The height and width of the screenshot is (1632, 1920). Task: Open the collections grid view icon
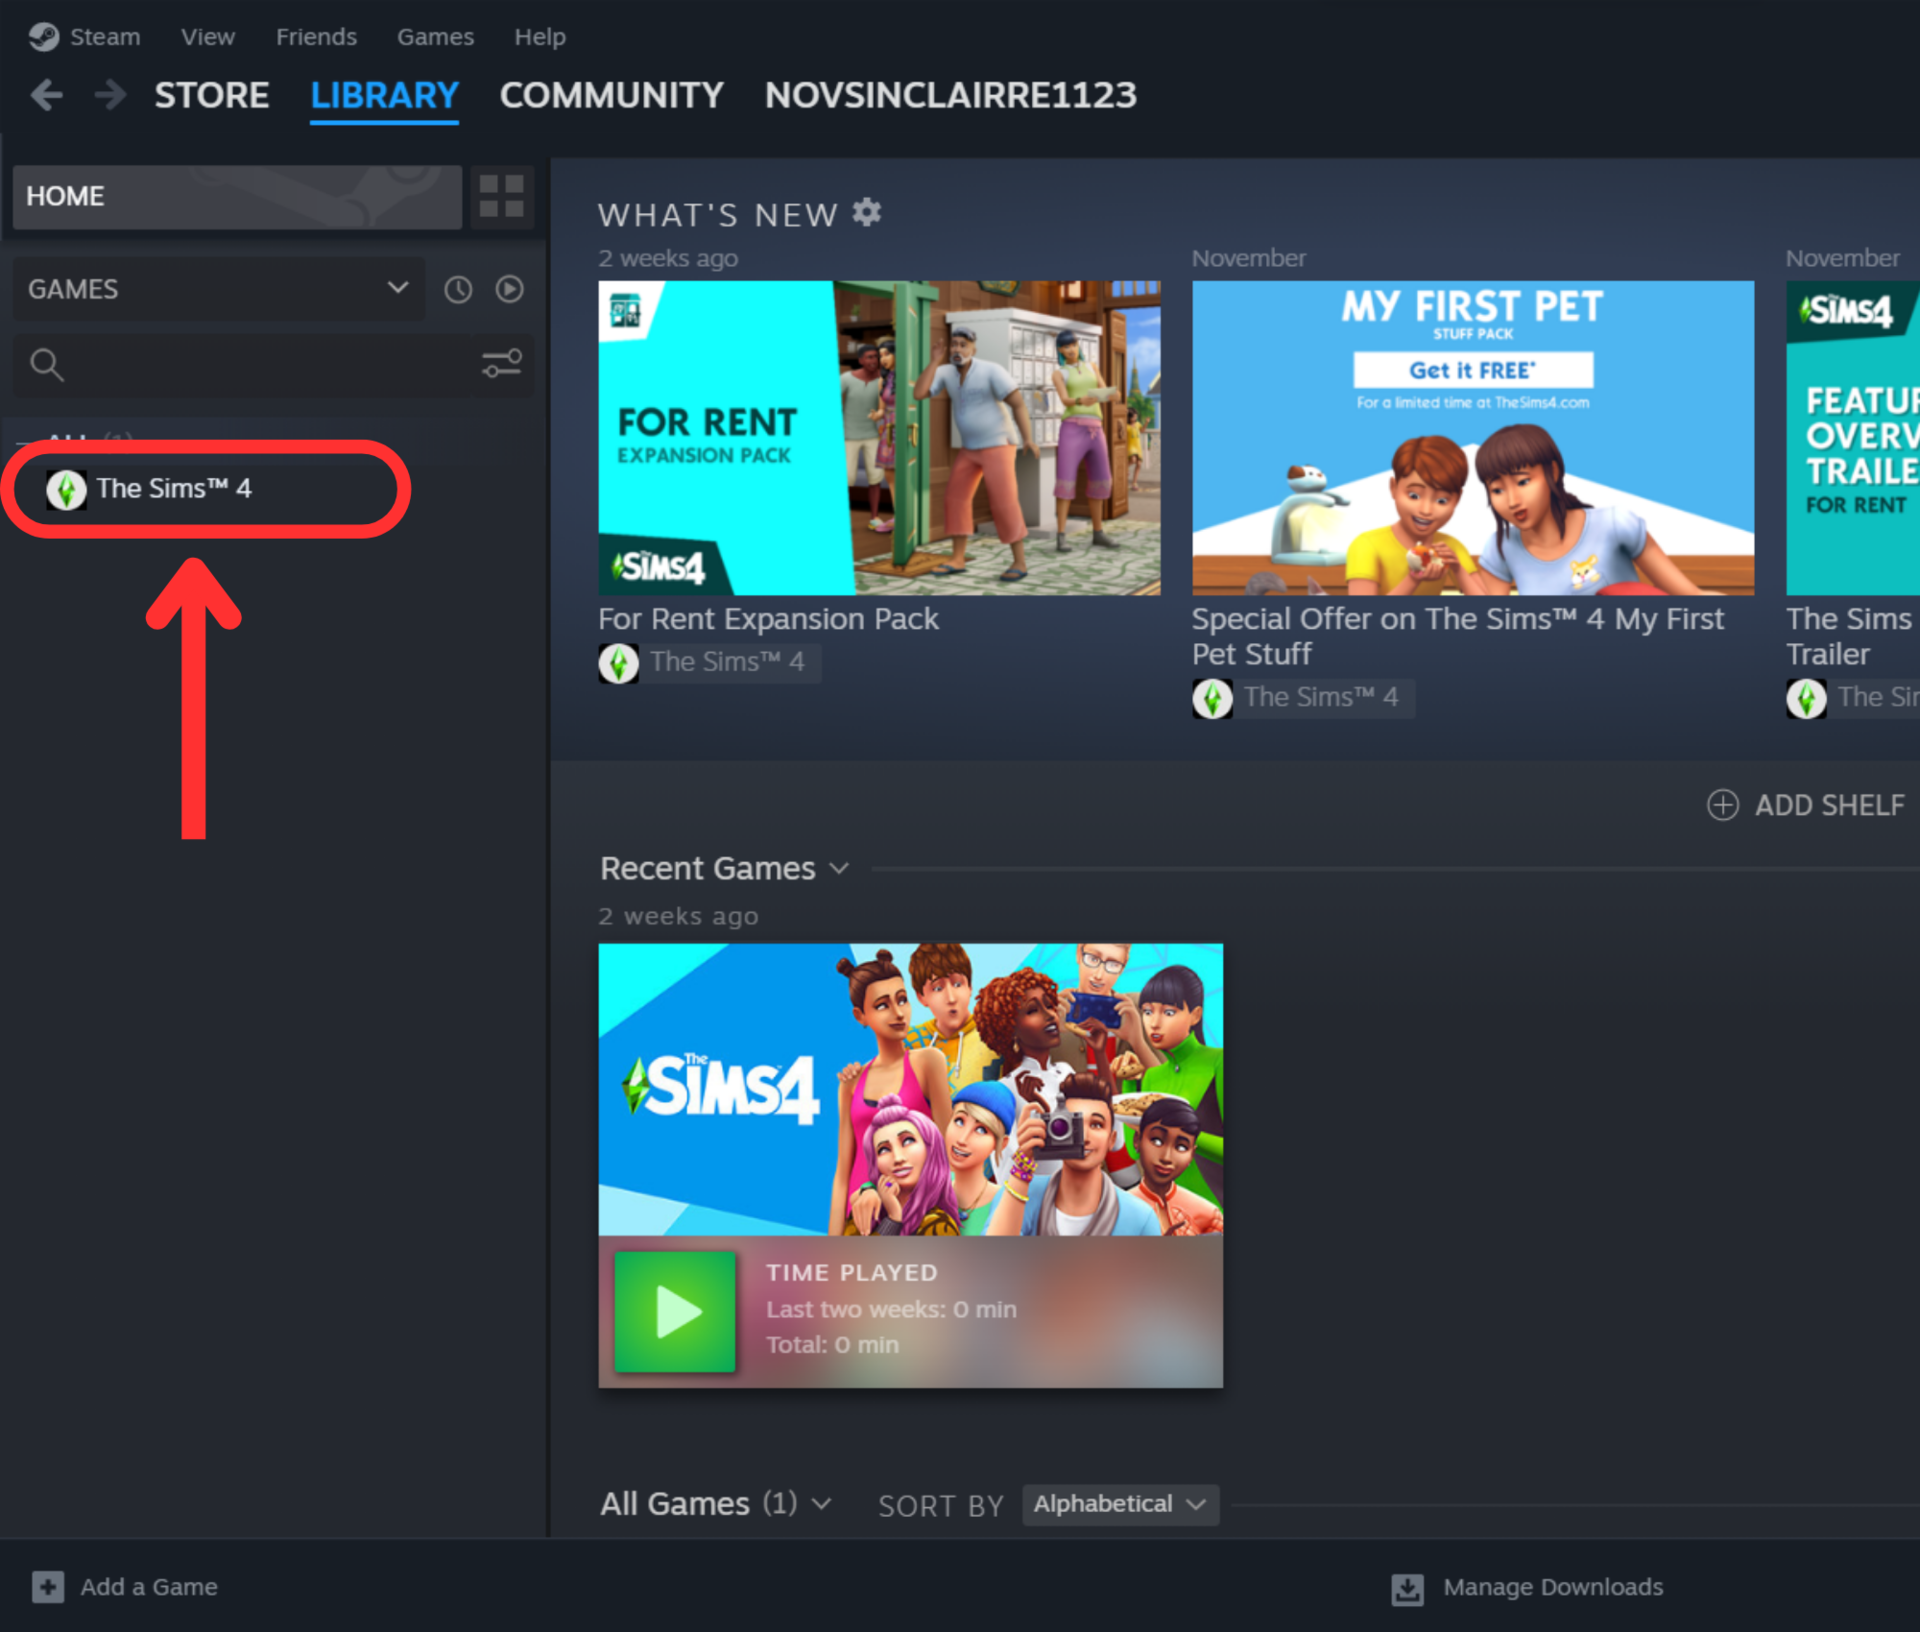pyautogui.click(x=501, y=196)
